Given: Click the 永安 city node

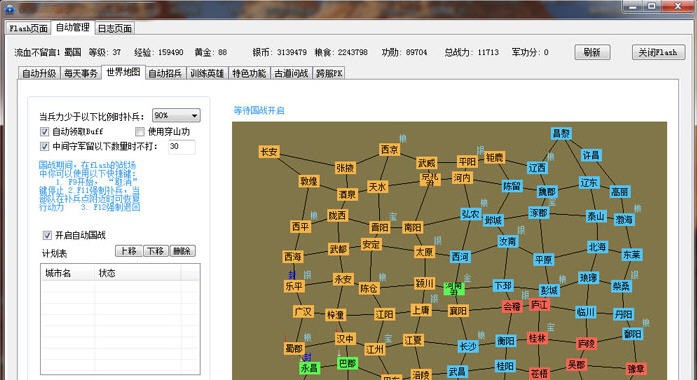Looking at the screenshot, I should (343, 279).
